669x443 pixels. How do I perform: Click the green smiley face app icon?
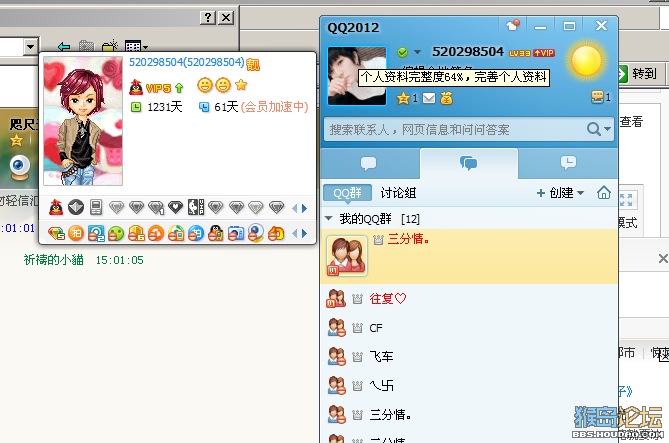pos(116,233)
